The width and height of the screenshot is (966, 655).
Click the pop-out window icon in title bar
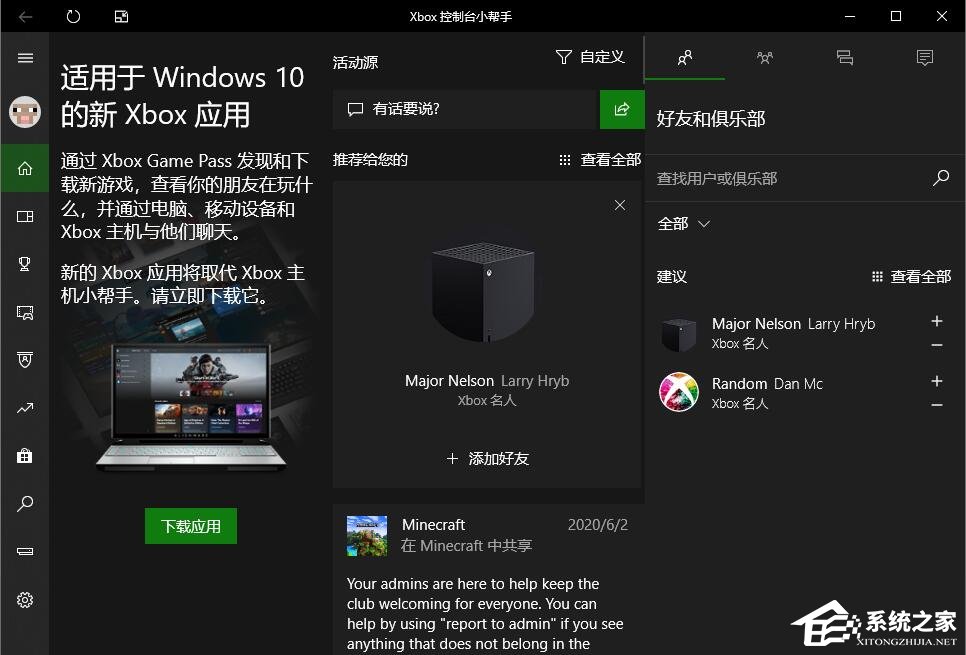(121, 17)
